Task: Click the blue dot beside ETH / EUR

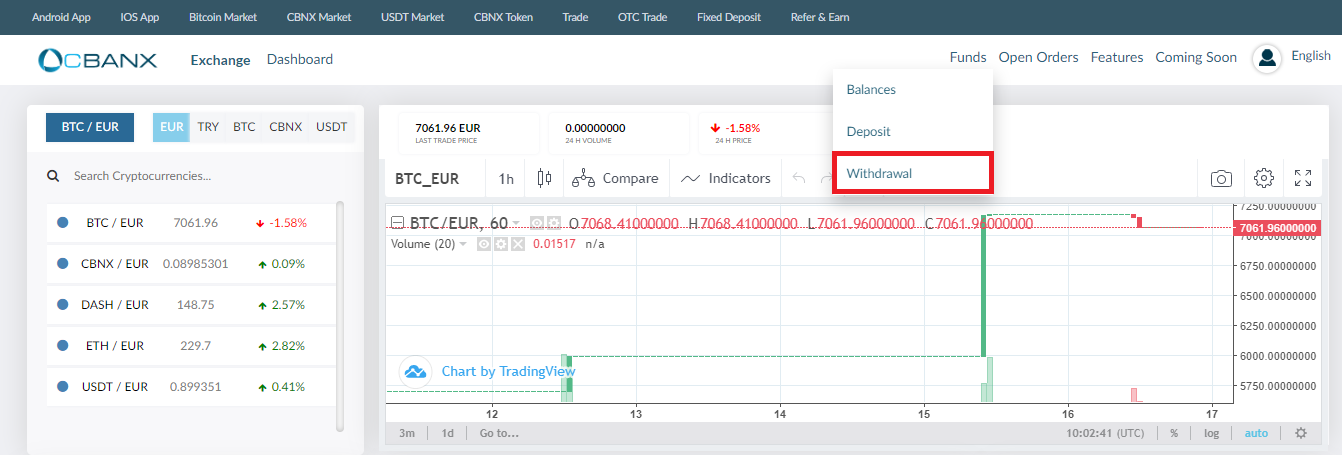Action: (62, 345)
